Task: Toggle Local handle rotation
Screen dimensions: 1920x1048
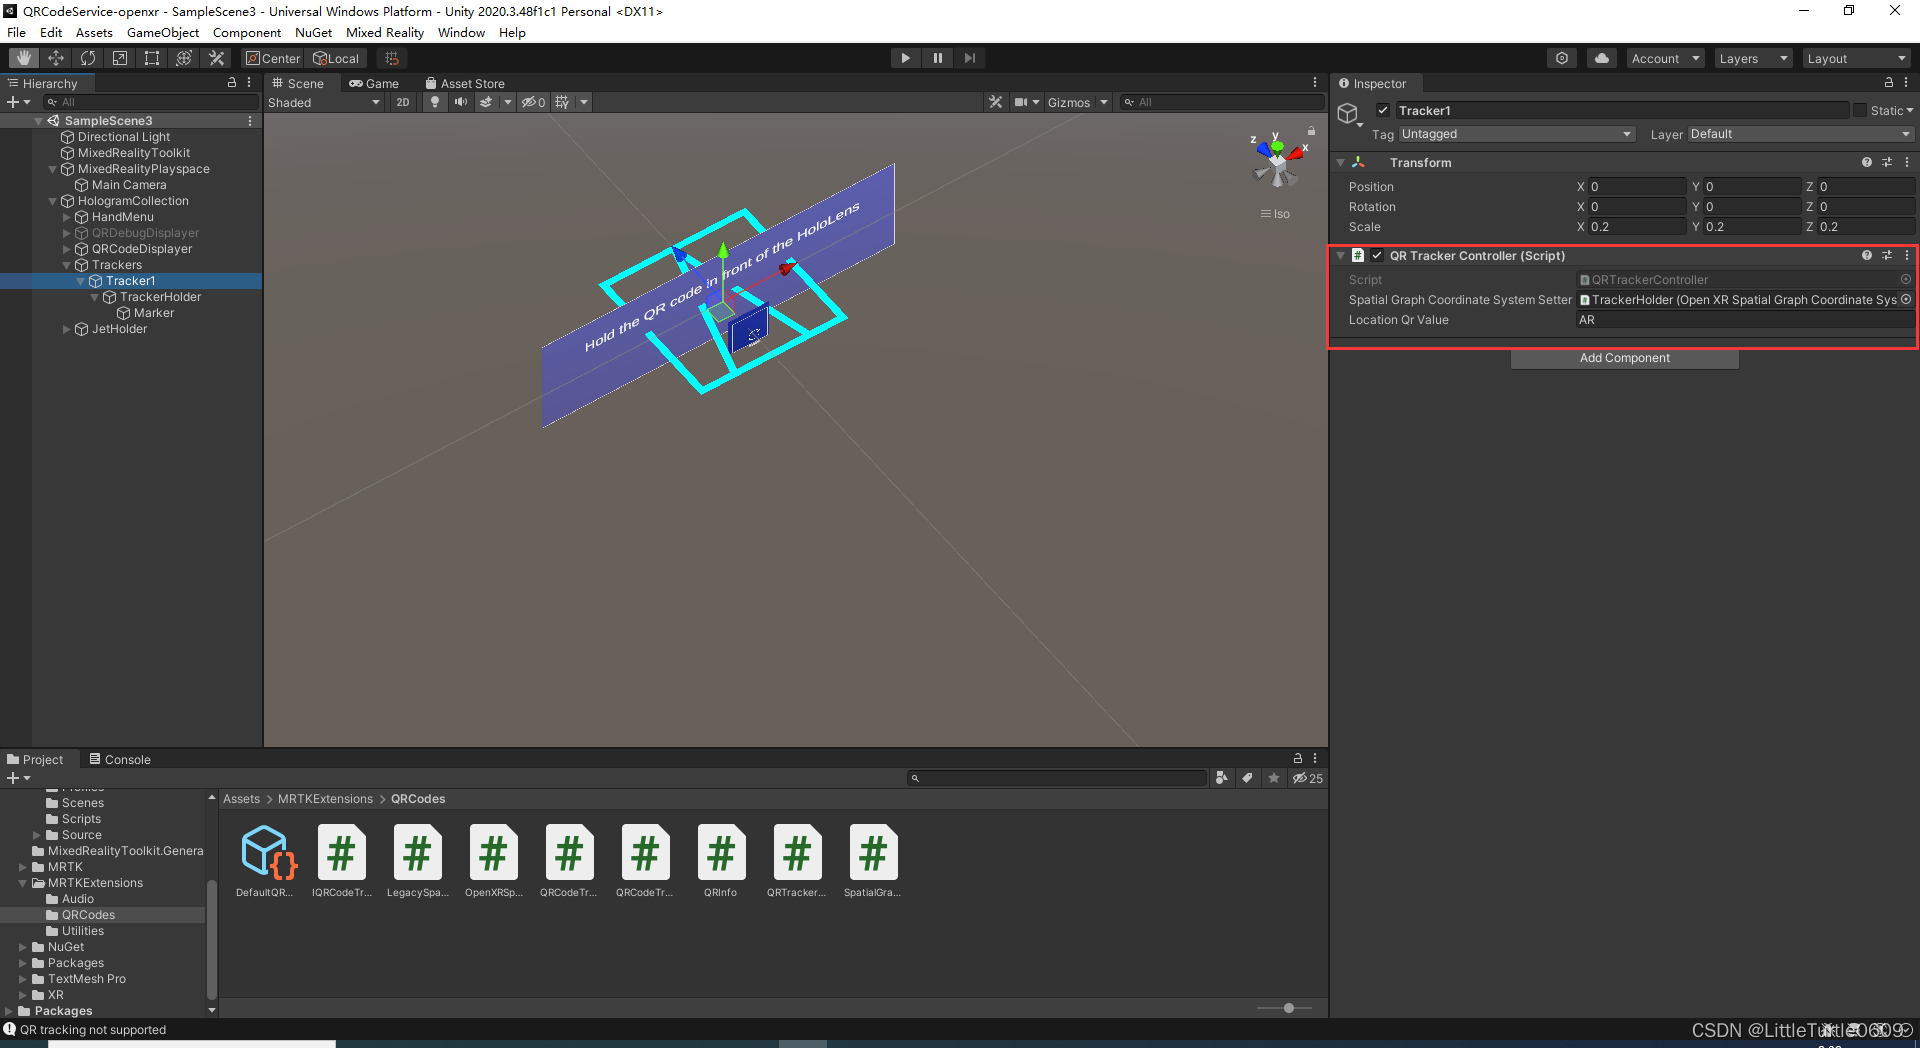Action: [x=337, y=58]
